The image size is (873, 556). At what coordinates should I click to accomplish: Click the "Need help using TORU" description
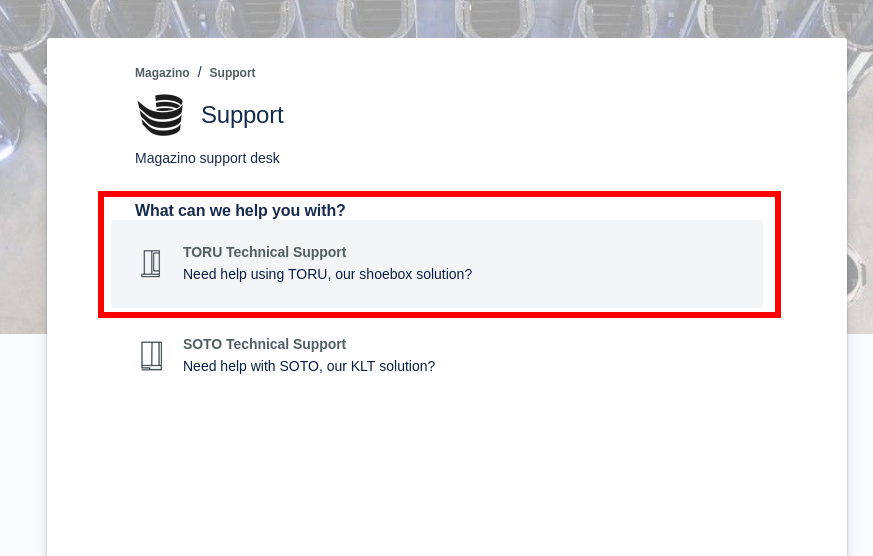(x=327, y=274)
